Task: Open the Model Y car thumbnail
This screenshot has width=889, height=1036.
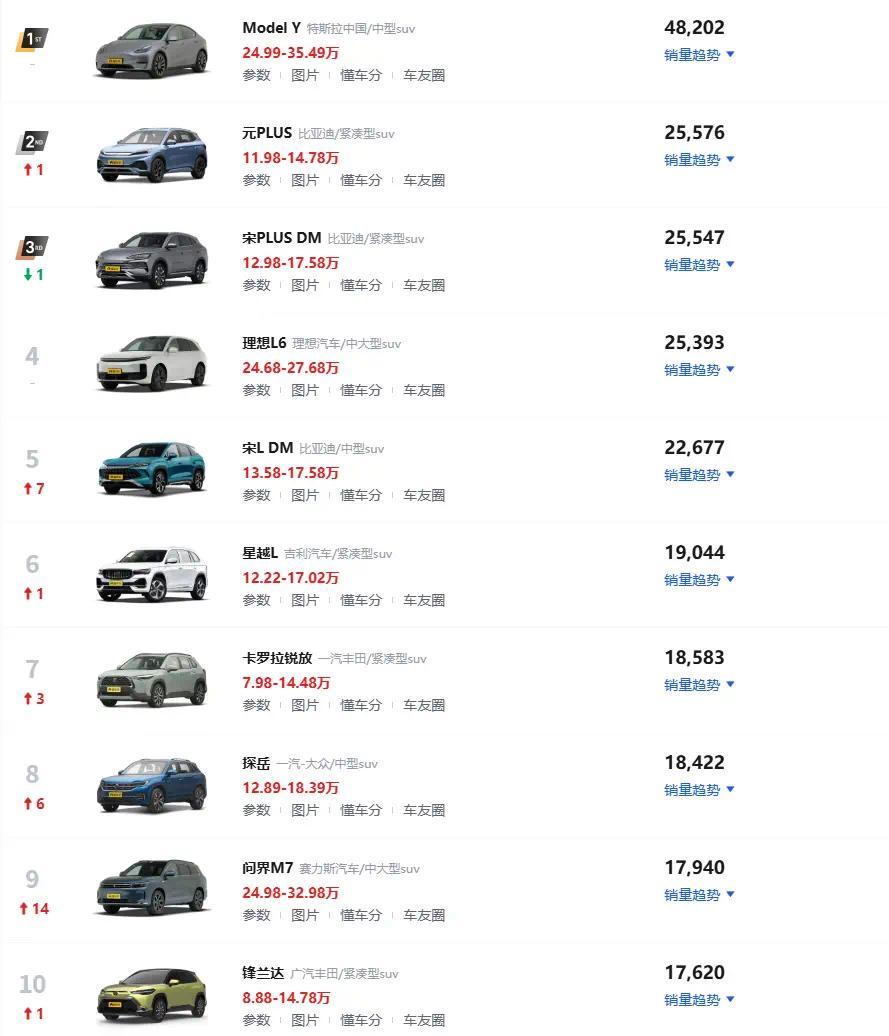Action: pyautogui.click(x=152, y=51)
